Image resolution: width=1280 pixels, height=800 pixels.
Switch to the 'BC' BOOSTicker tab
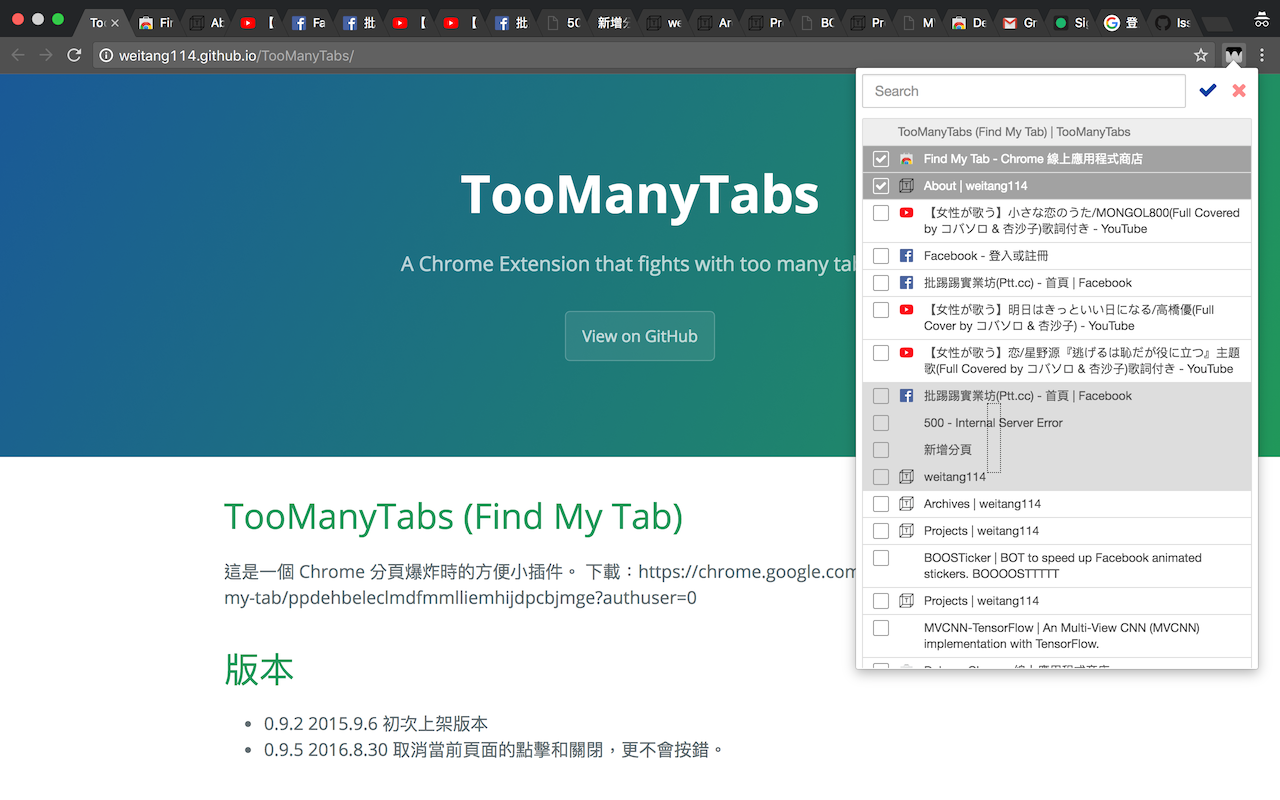click(817, 22)
